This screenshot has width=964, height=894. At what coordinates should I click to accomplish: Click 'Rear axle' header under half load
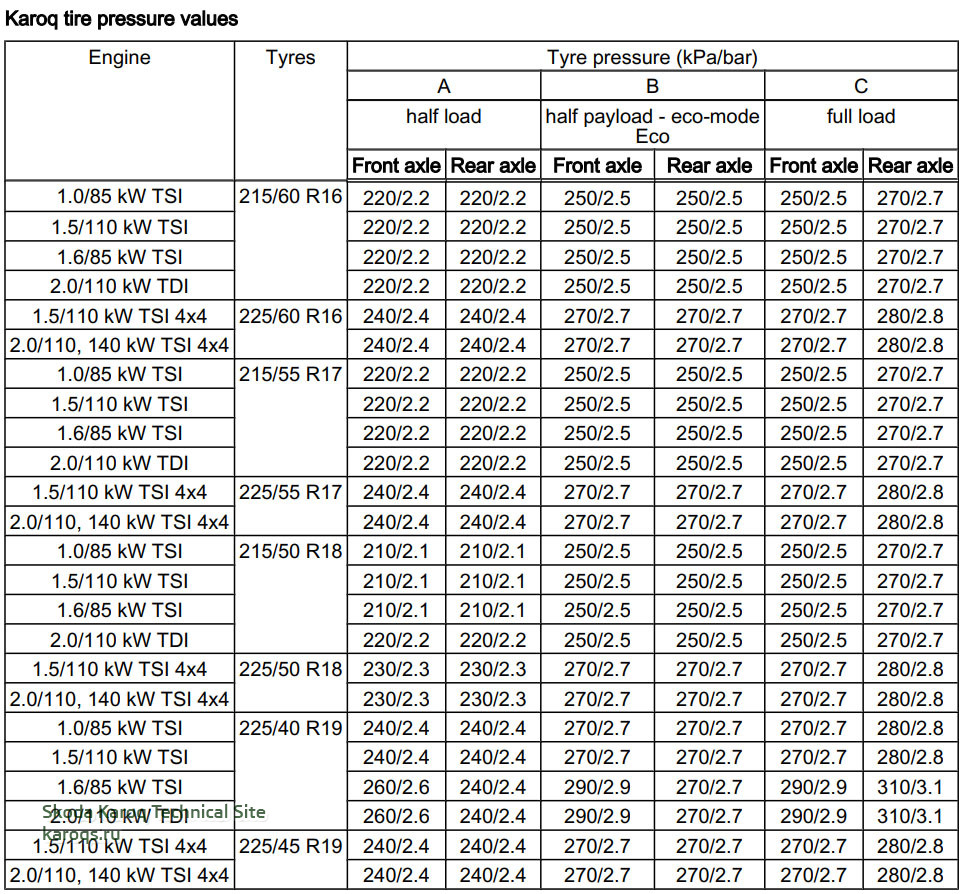tap(493, 165)
